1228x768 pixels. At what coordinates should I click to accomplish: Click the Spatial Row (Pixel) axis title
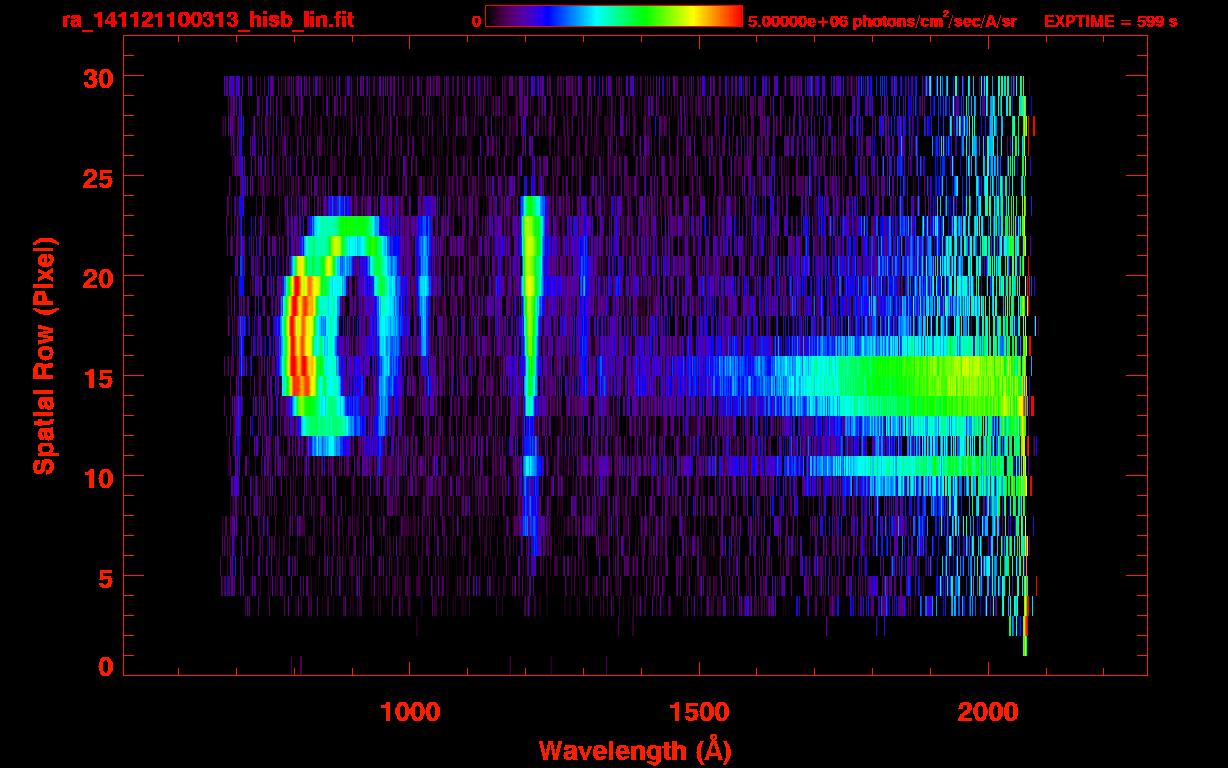(44, 355)
